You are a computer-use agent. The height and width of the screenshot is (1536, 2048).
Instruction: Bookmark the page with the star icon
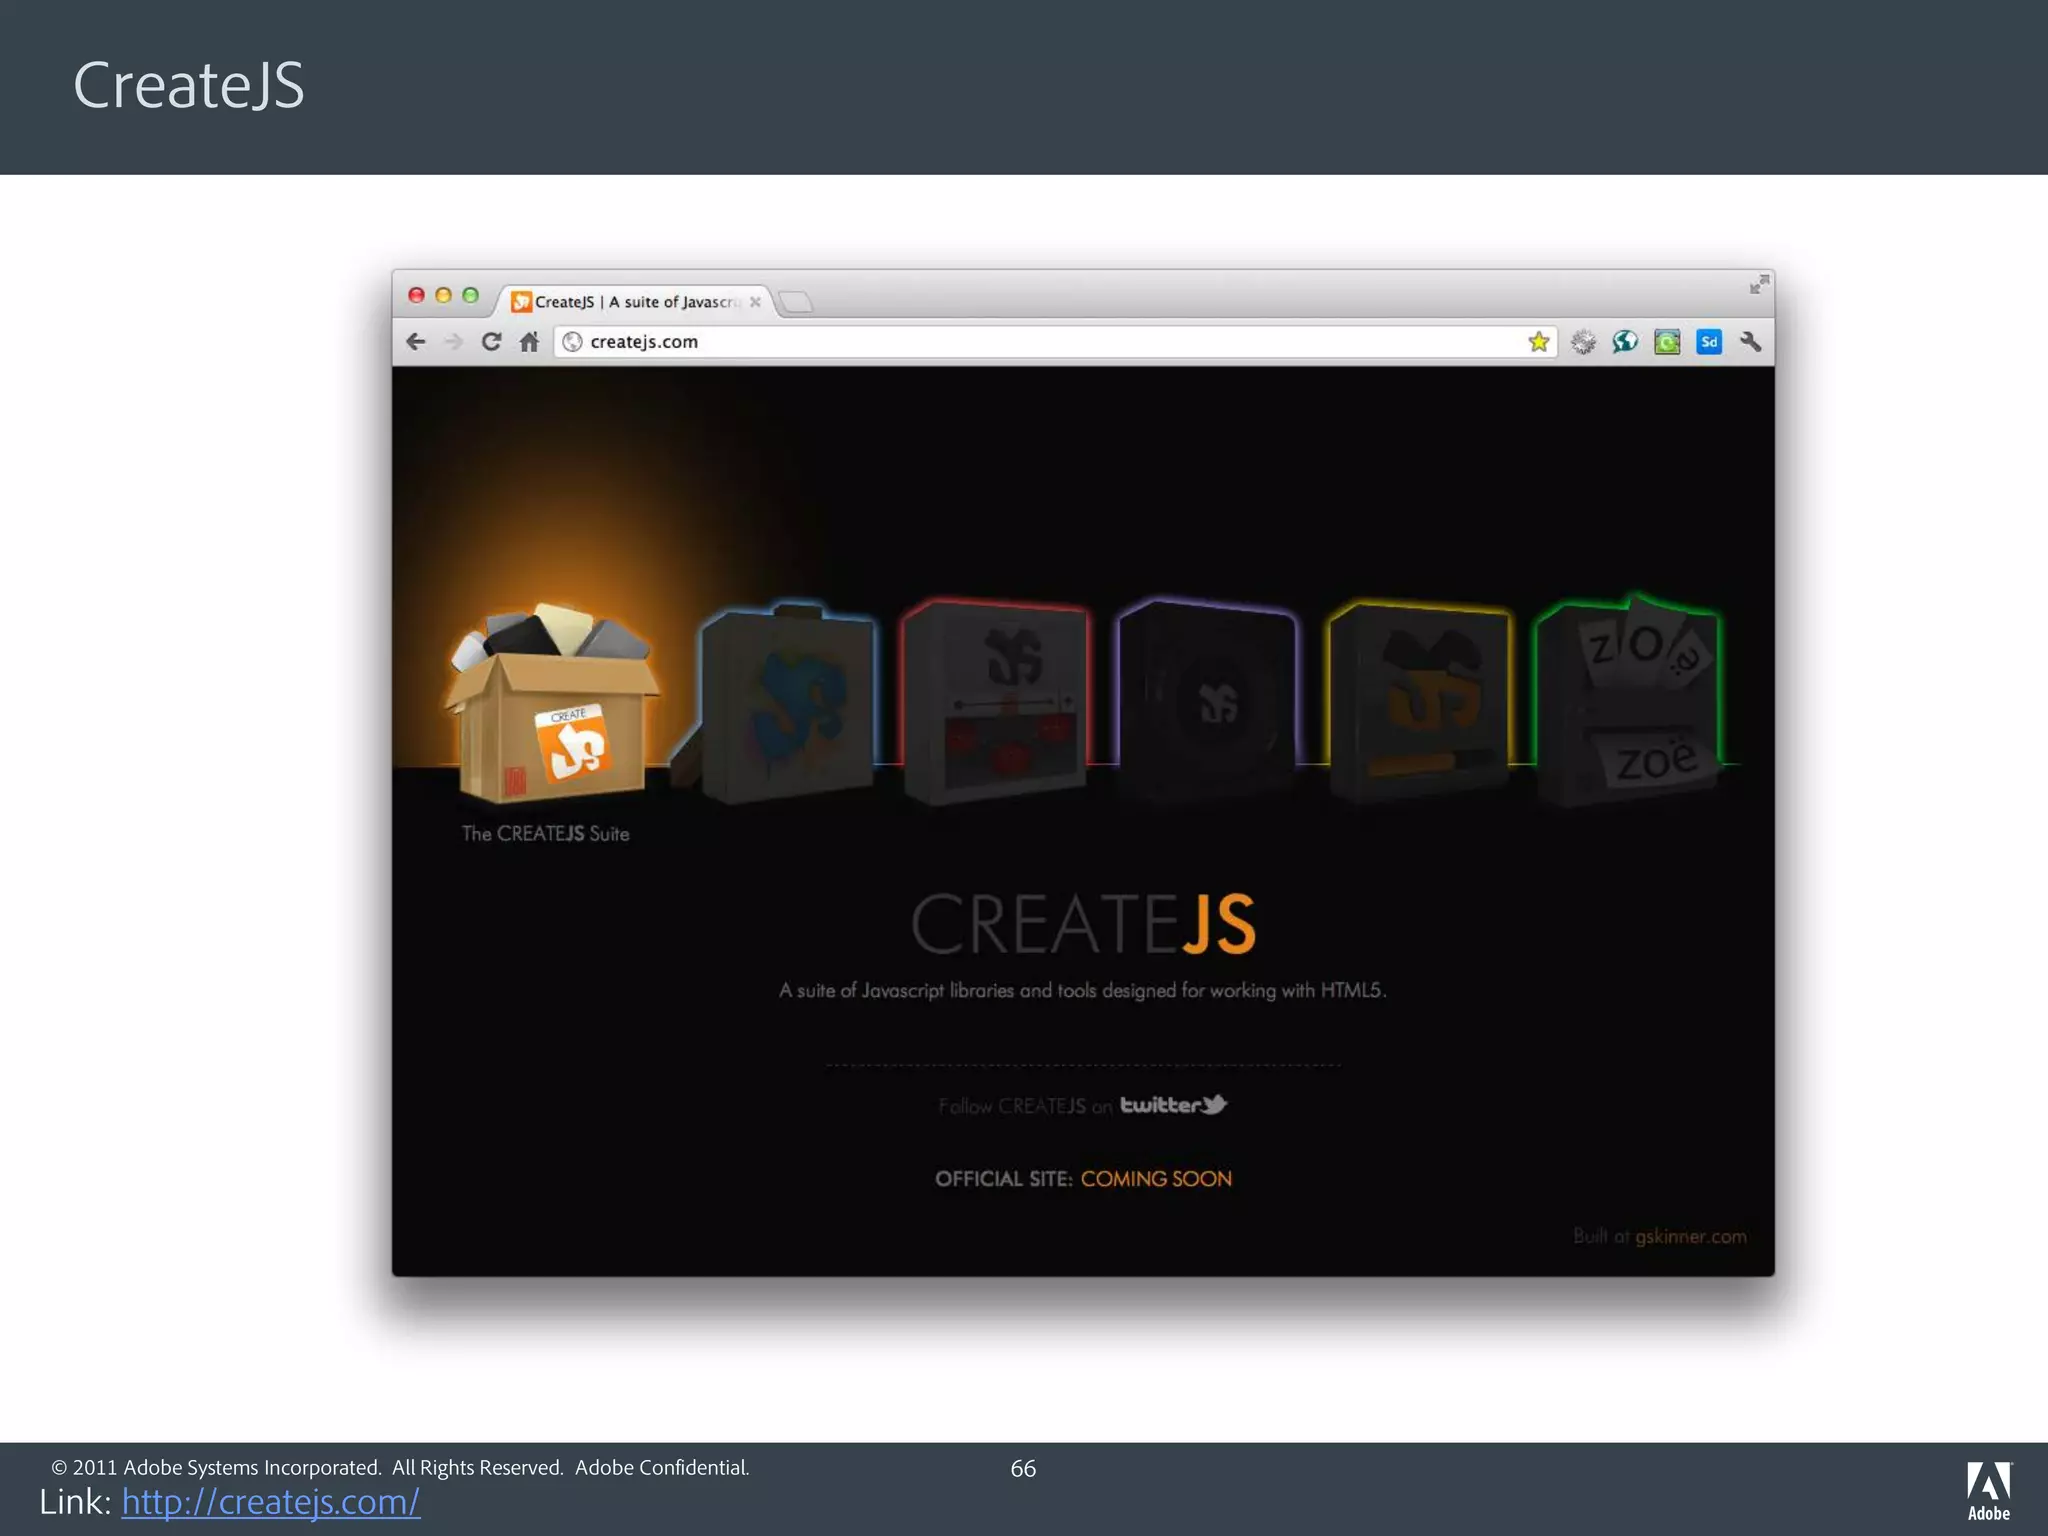click(1538, 342)
